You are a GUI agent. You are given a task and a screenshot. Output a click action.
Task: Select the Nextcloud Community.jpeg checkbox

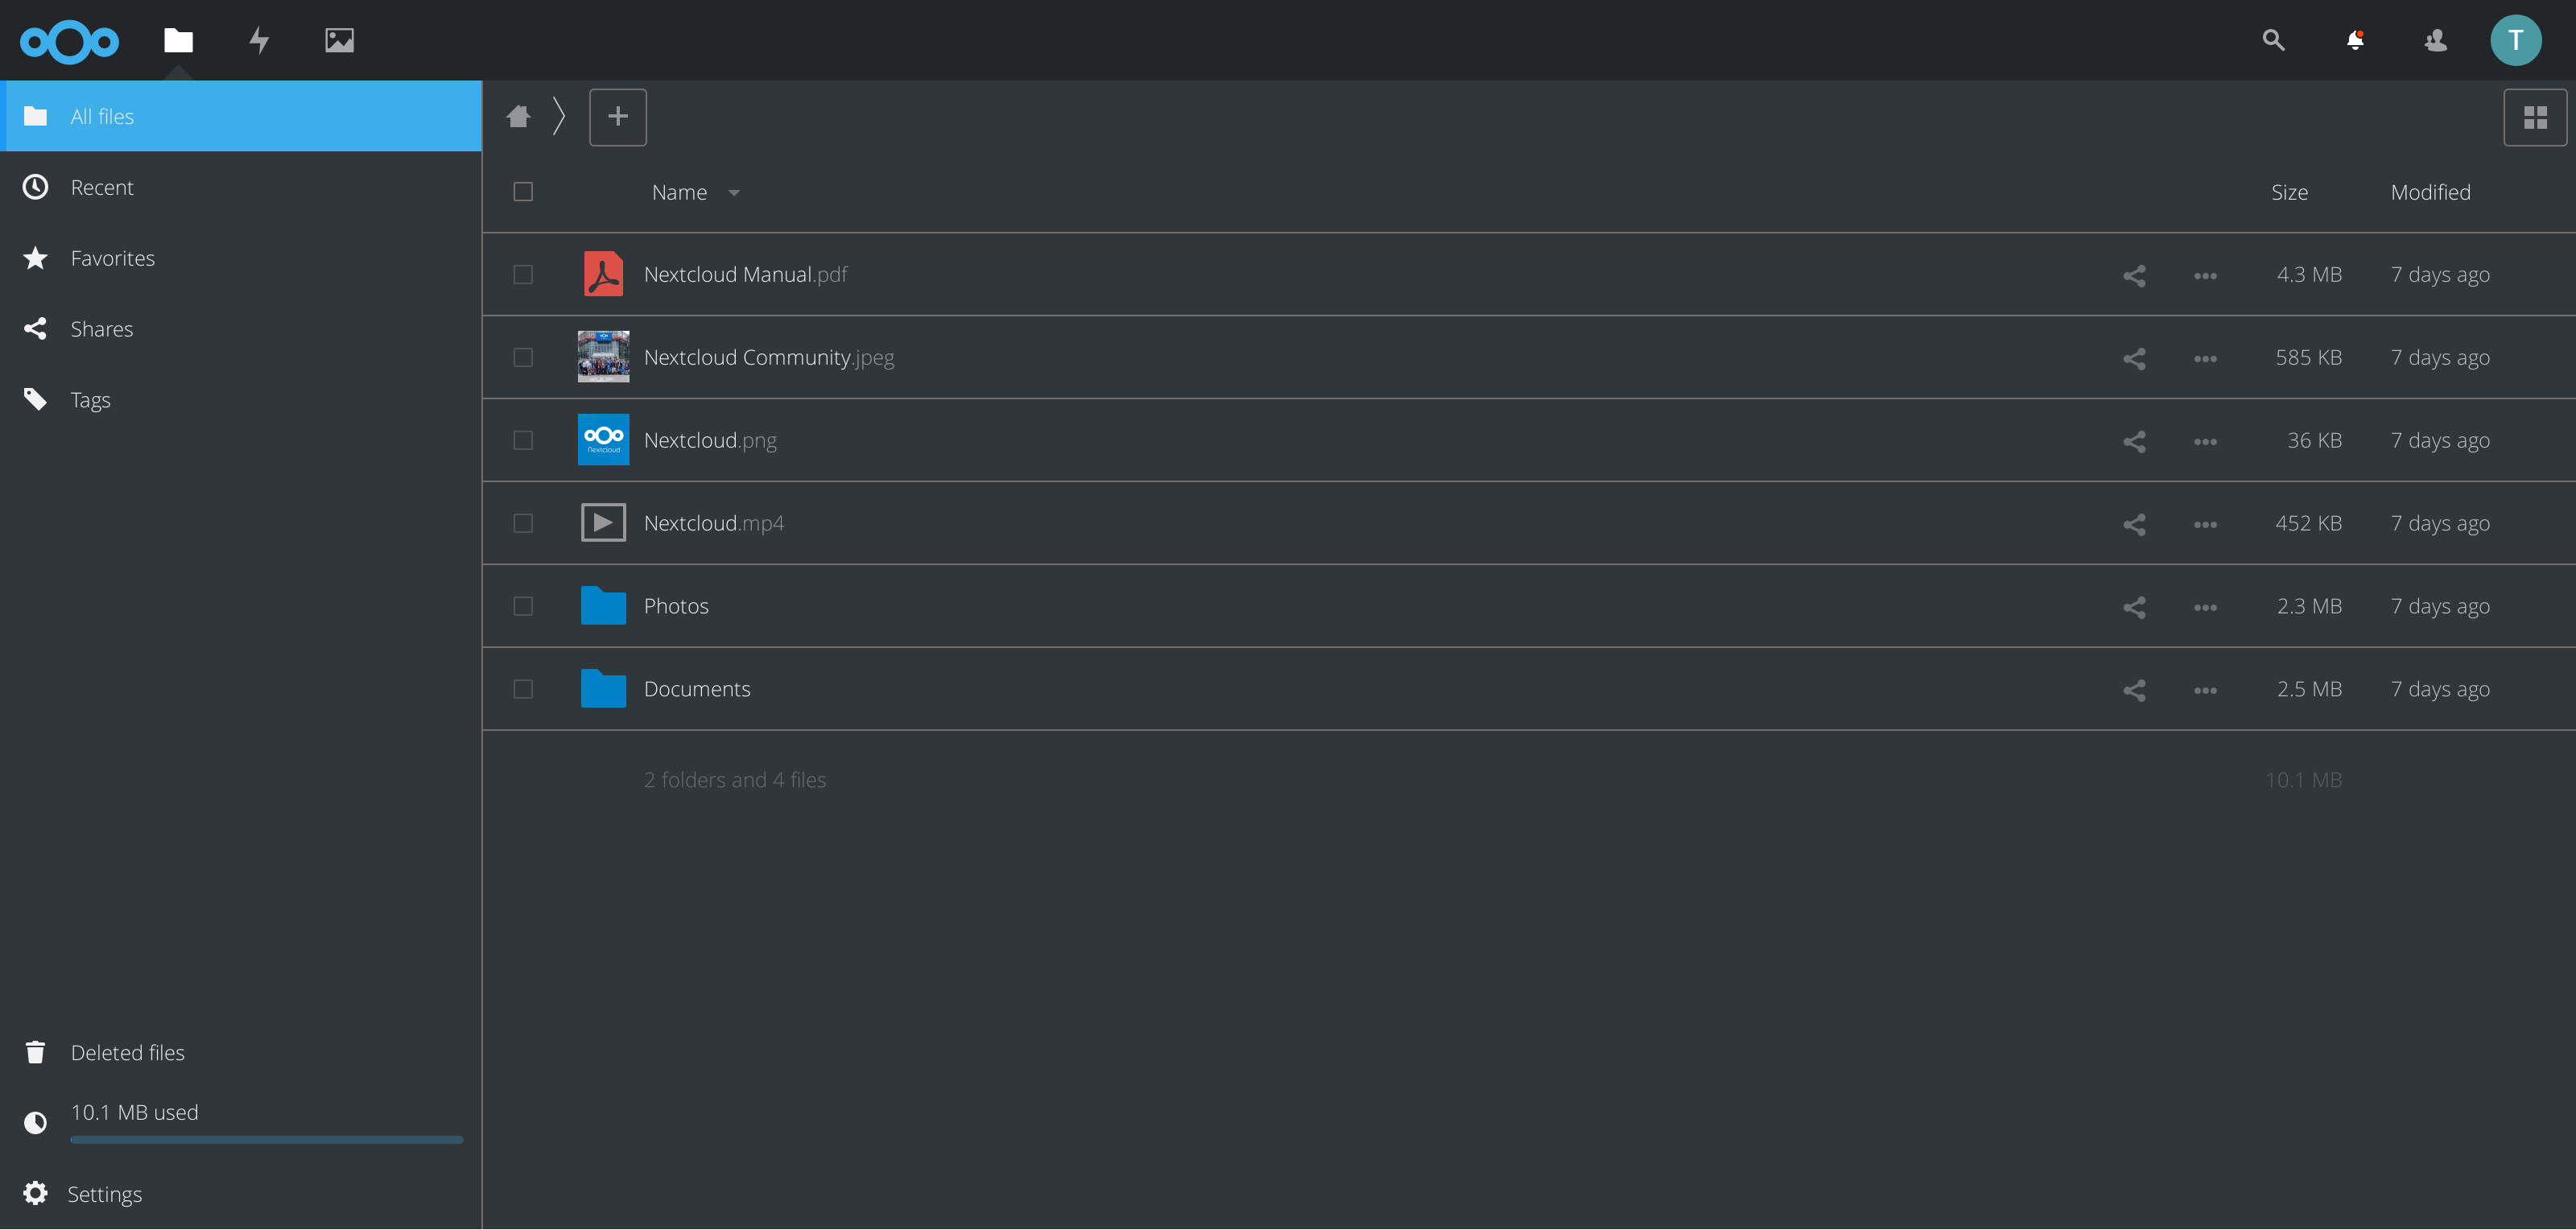coord(523,357)
